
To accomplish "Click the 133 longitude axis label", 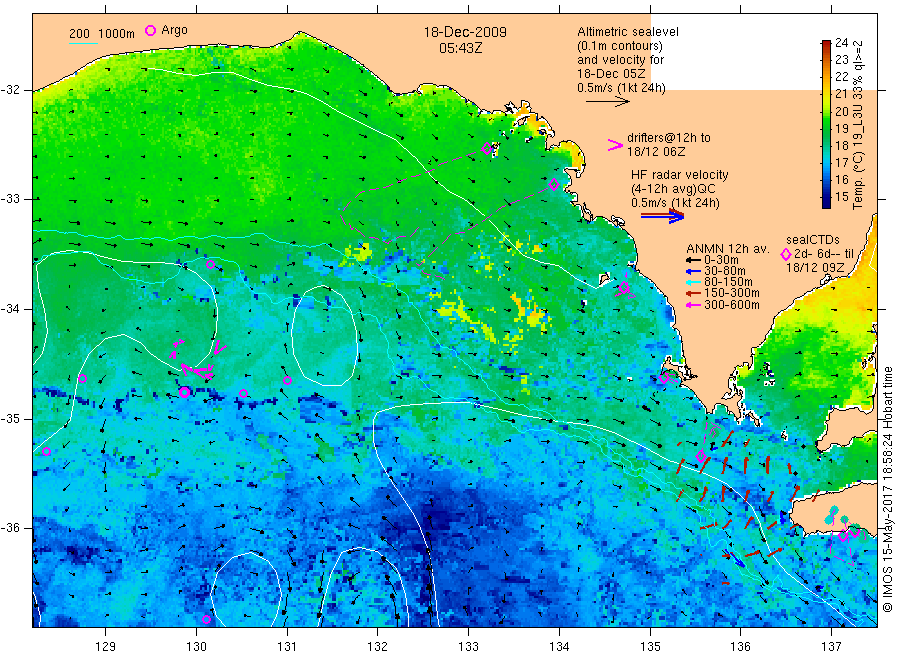I will pyautogui.click(x=468, y=647).
